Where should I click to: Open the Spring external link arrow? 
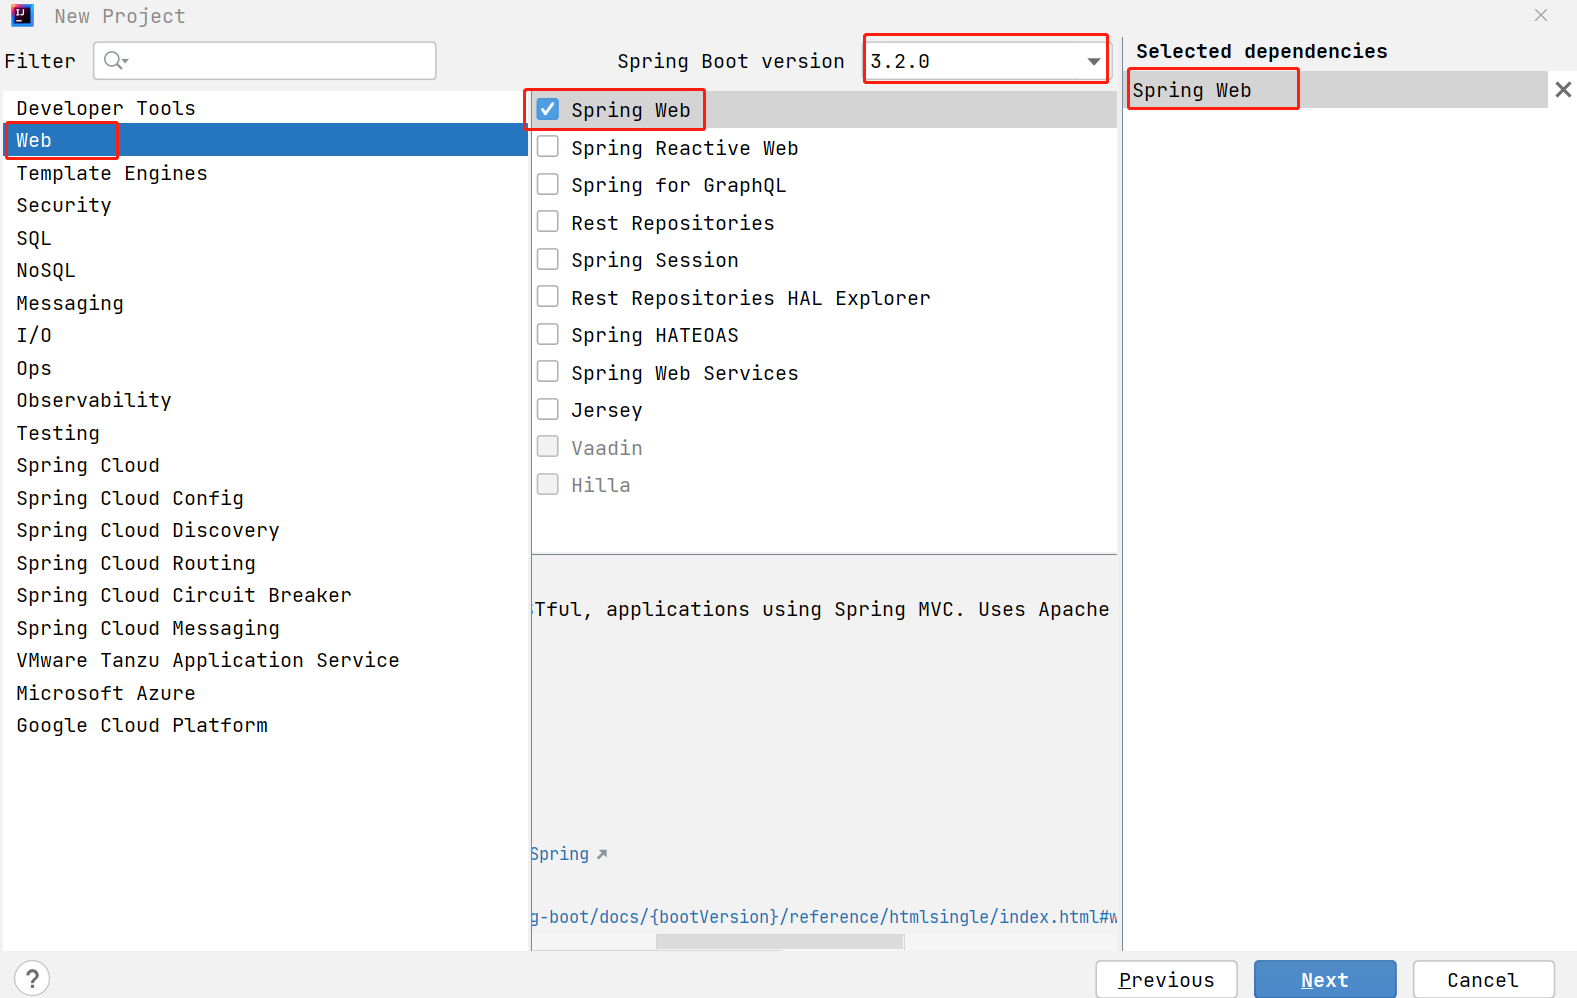coord(602,854)
